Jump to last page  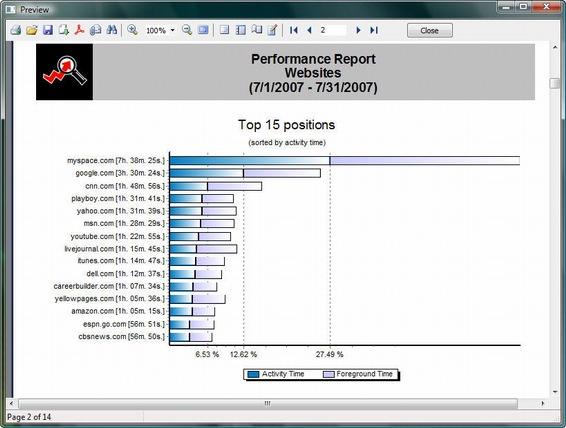tap(374, 30)
